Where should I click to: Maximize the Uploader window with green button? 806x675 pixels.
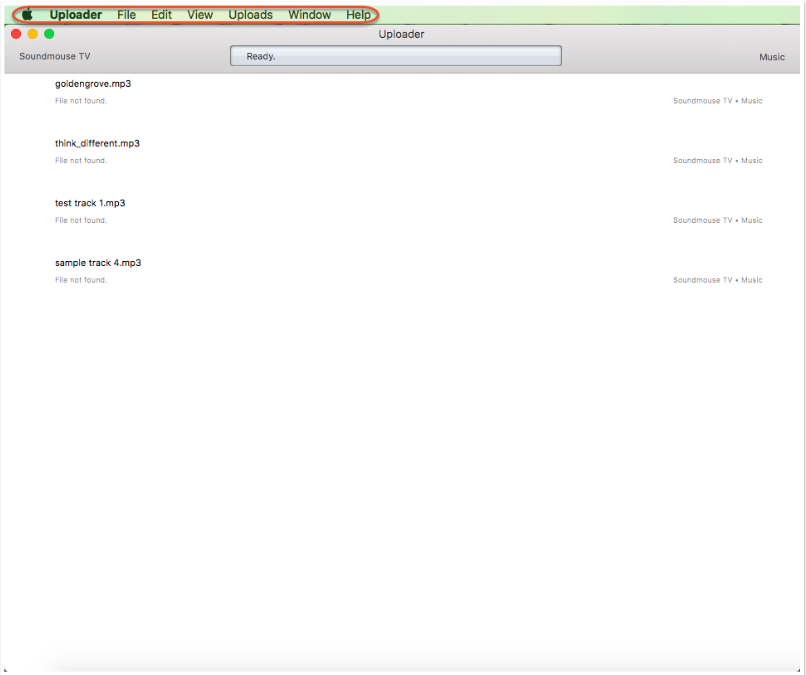coord(49,34)
